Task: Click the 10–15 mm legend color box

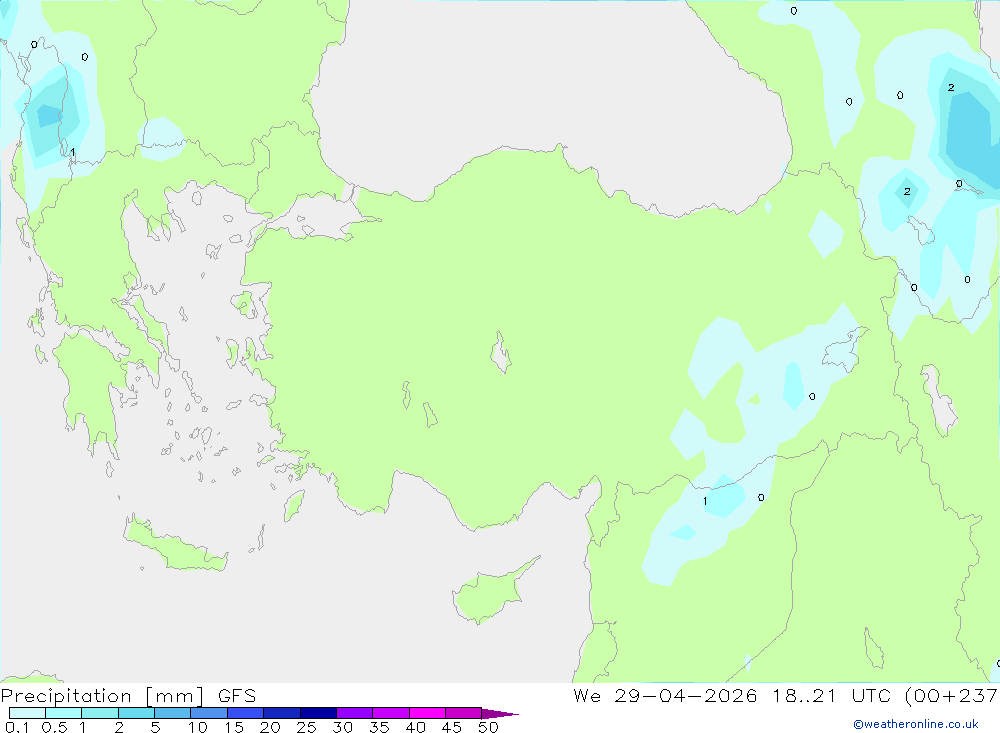Action: [209, 713]
